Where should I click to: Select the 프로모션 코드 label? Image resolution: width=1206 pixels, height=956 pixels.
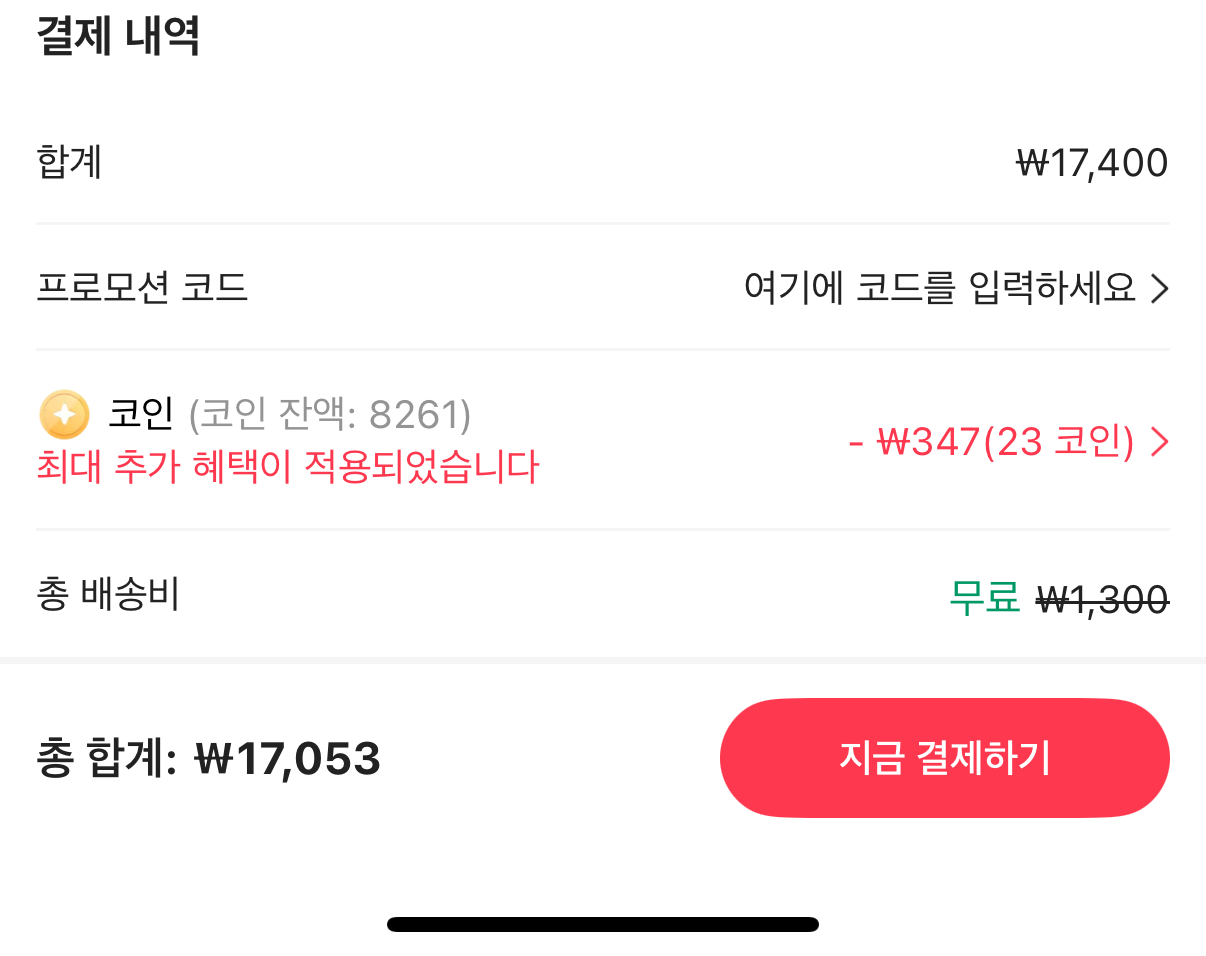(x=142, y=289)
